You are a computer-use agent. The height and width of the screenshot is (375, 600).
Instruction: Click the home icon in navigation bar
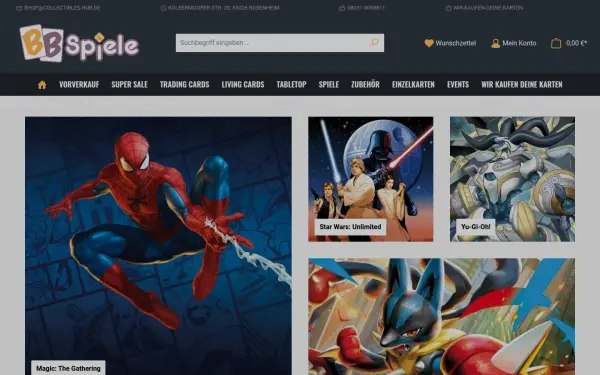(x=42, y=85)
